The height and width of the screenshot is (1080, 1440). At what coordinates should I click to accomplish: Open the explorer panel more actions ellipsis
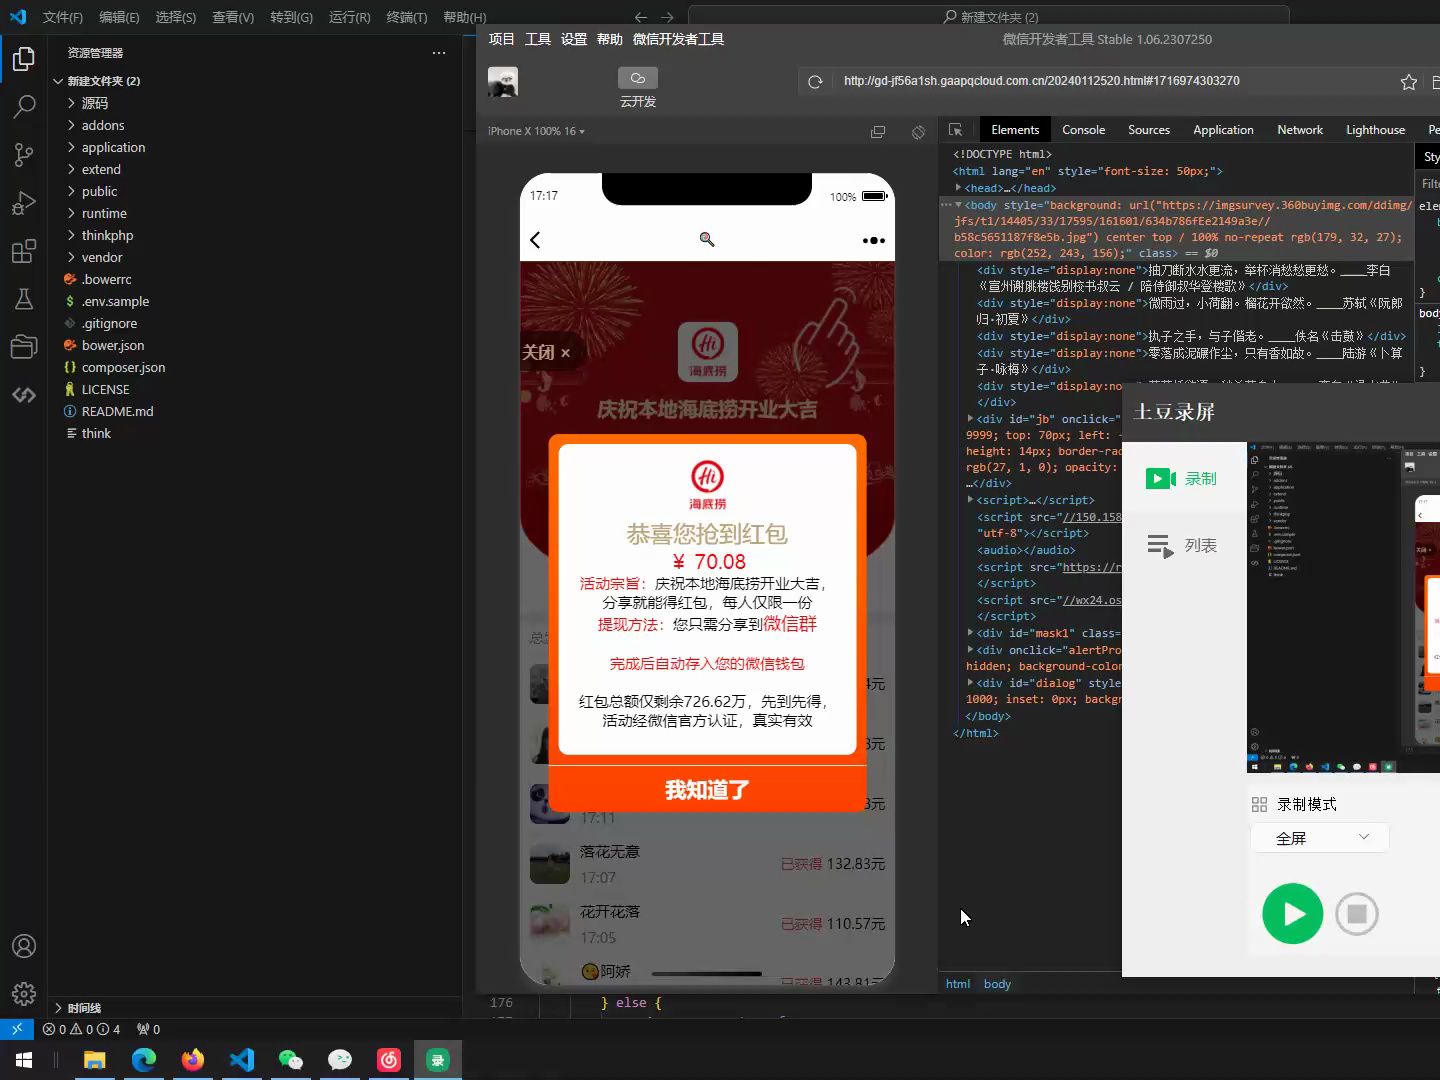[x=439, y=53]
